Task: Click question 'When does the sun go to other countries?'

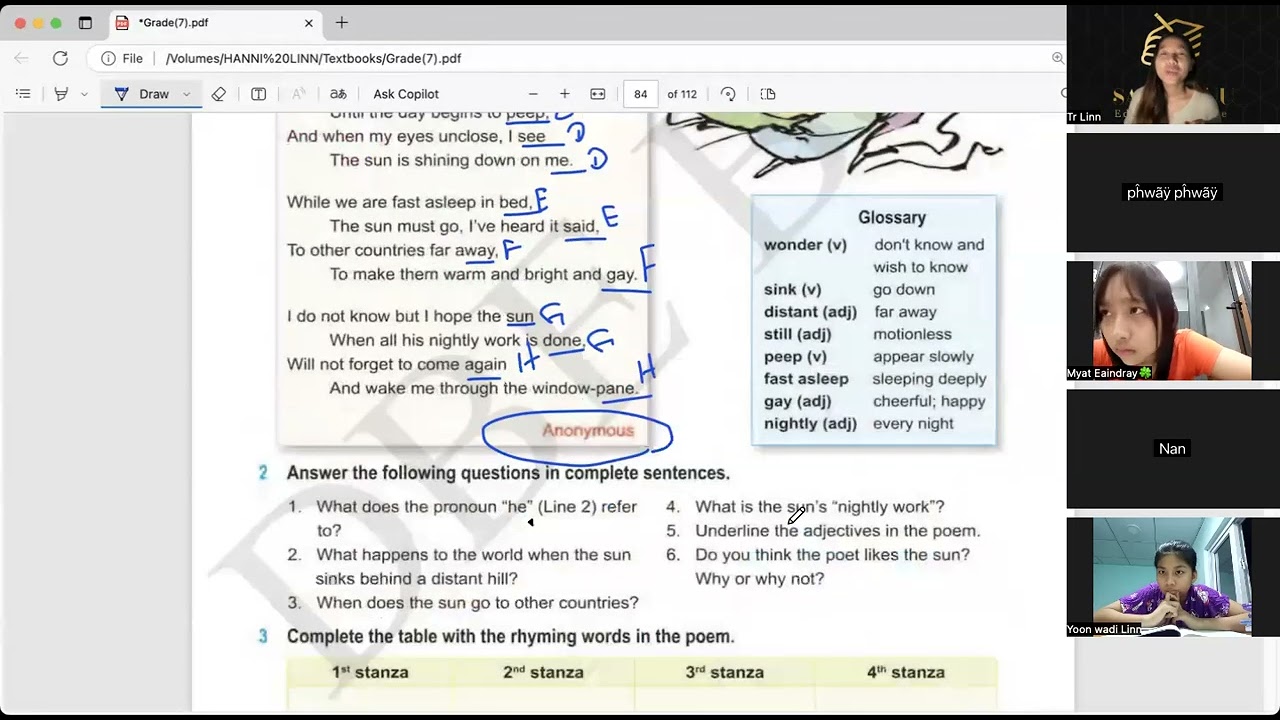Action: [x=477, y=603]
